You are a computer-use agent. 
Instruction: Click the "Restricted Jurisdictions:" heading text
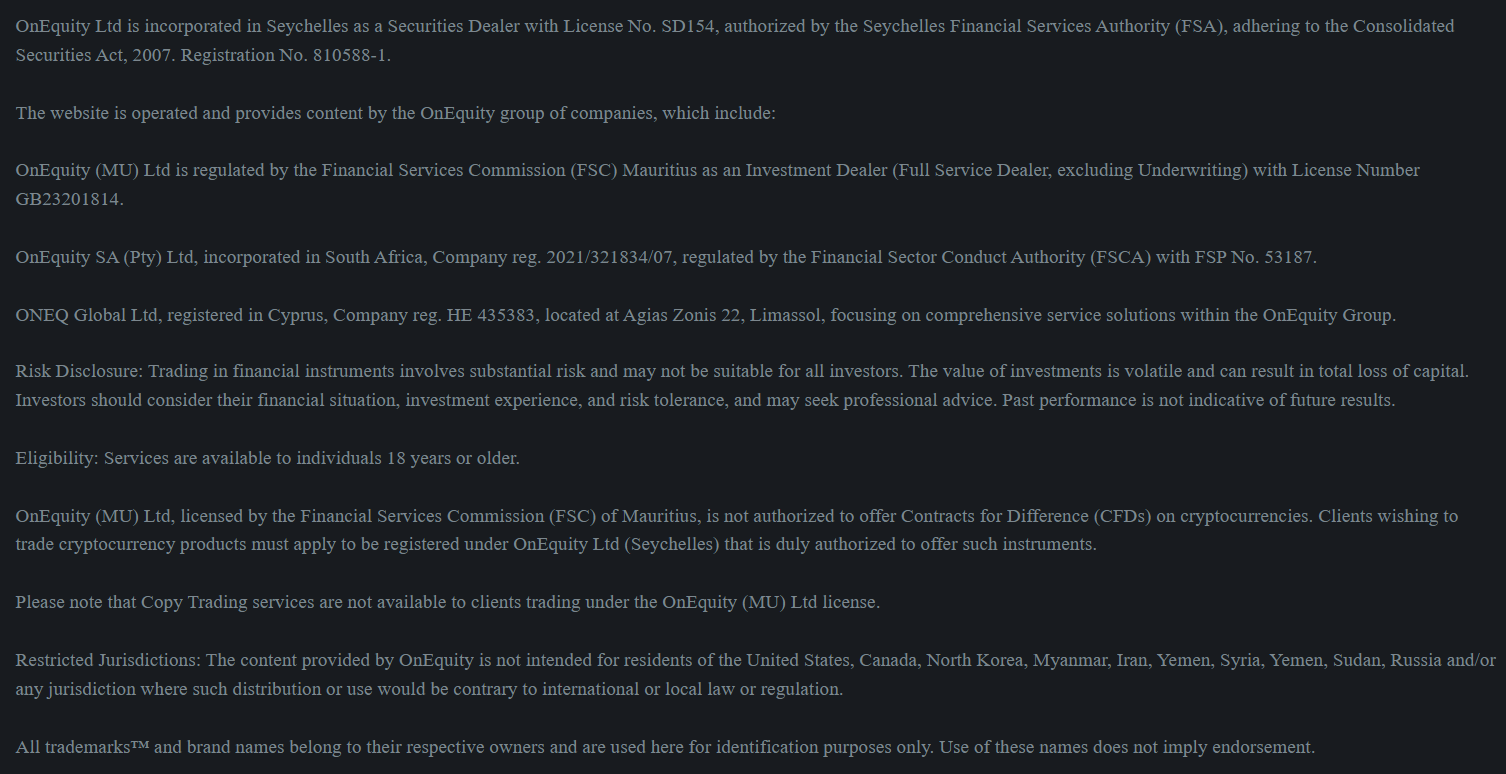point(108,660)
